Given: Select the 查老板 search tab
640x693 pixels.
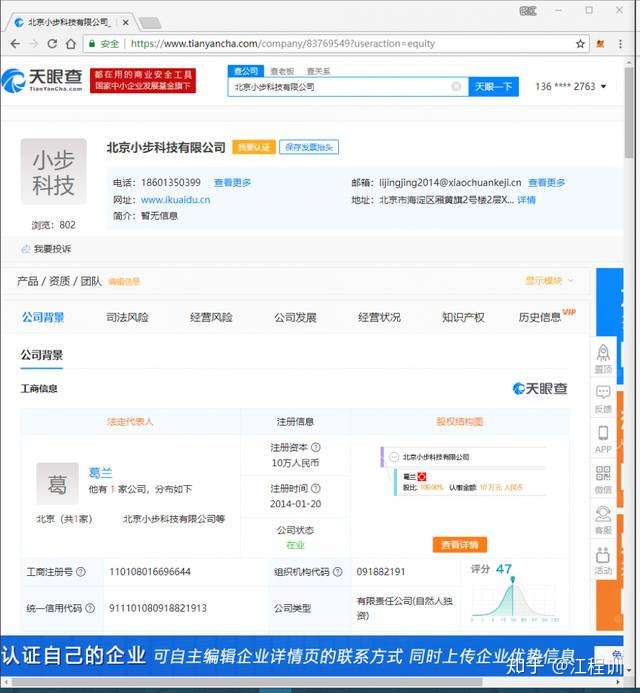Looking at the screenshot, I should 282,71.
